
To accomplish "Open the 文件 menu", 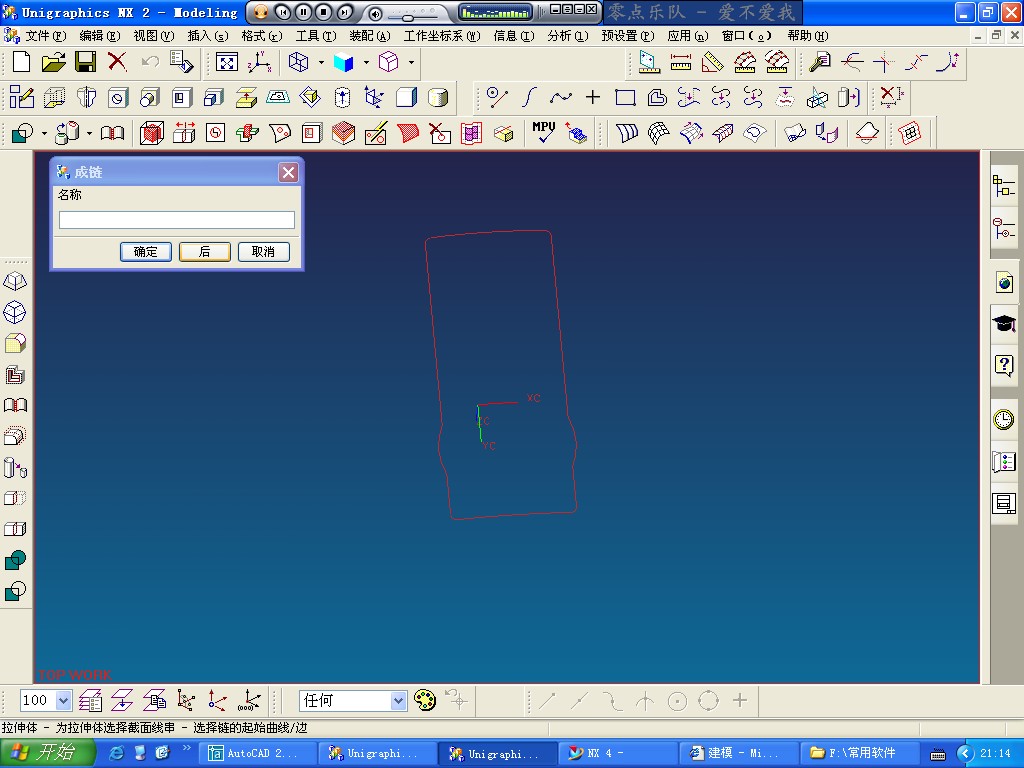I will tap(45, 36).
